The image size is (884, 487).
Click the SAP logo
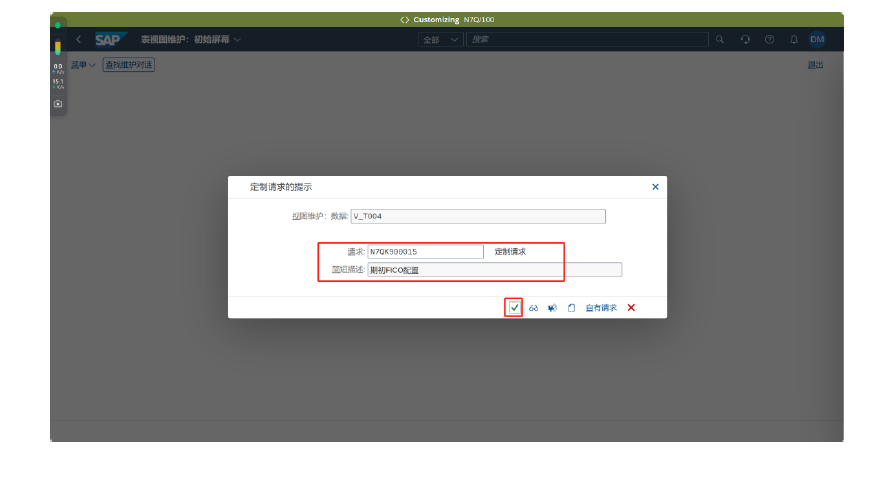108,39
